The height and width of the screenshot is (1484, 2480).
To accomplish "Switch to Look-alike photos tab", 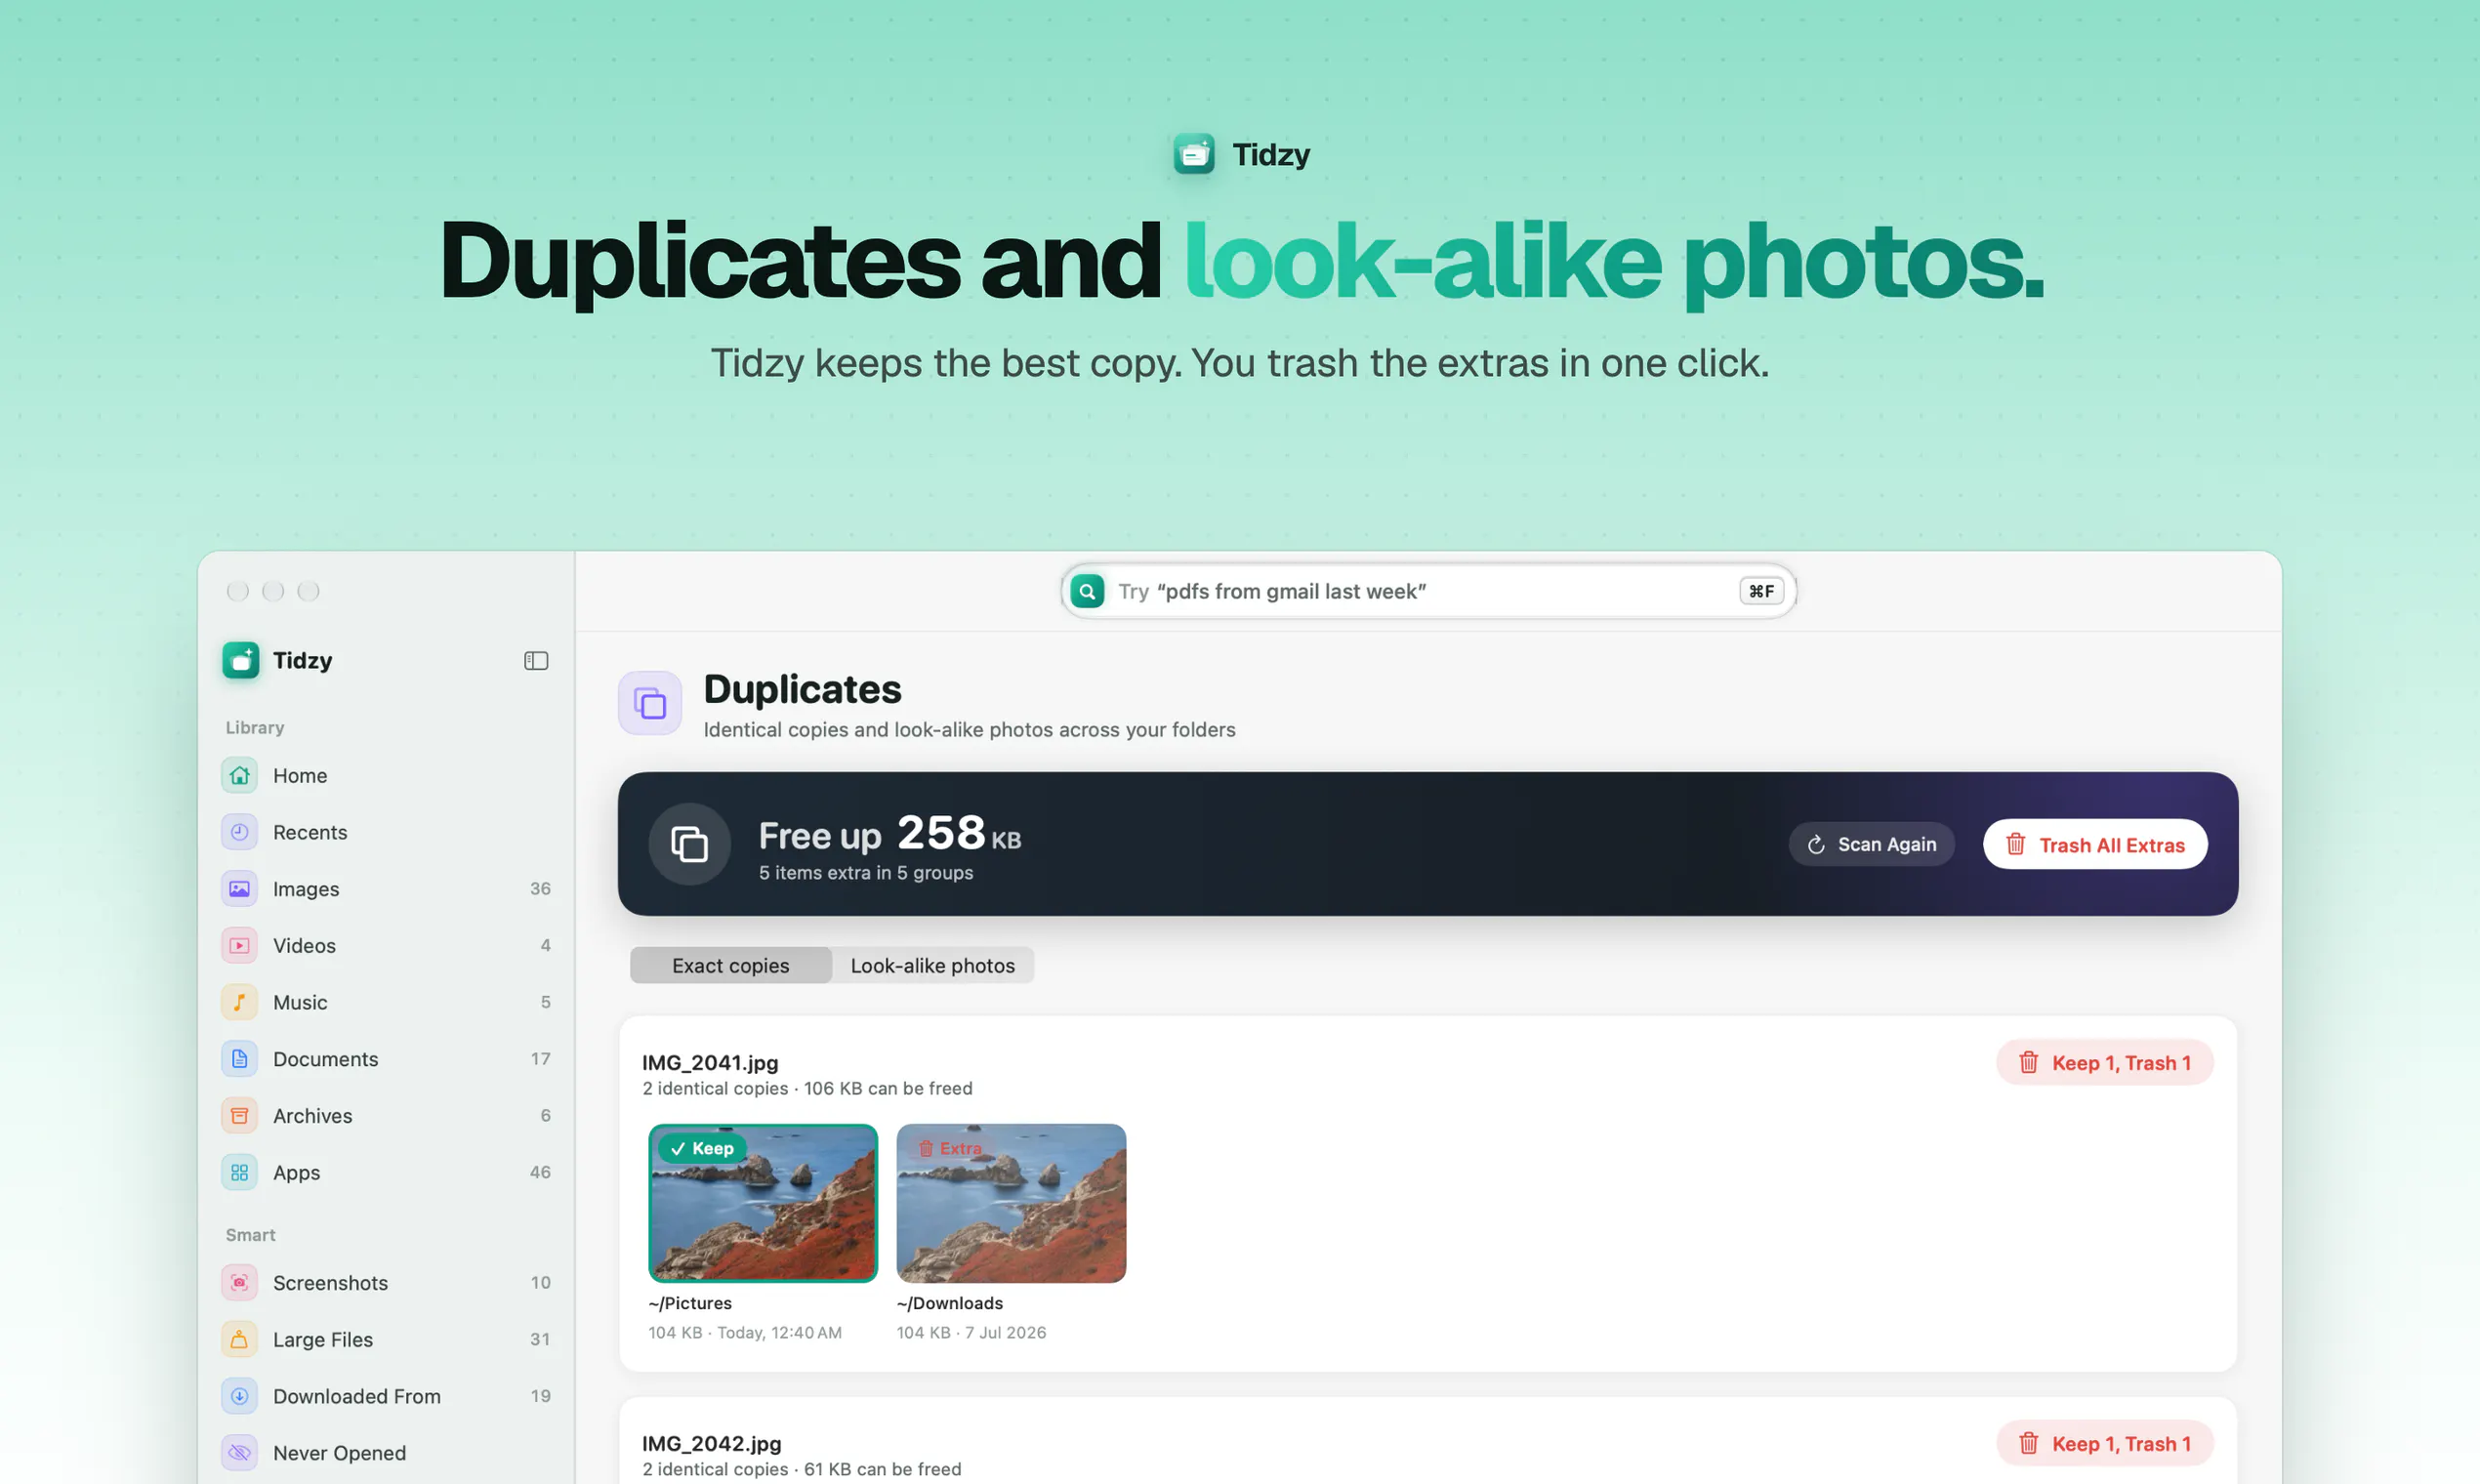I will [x=933, y=965].
